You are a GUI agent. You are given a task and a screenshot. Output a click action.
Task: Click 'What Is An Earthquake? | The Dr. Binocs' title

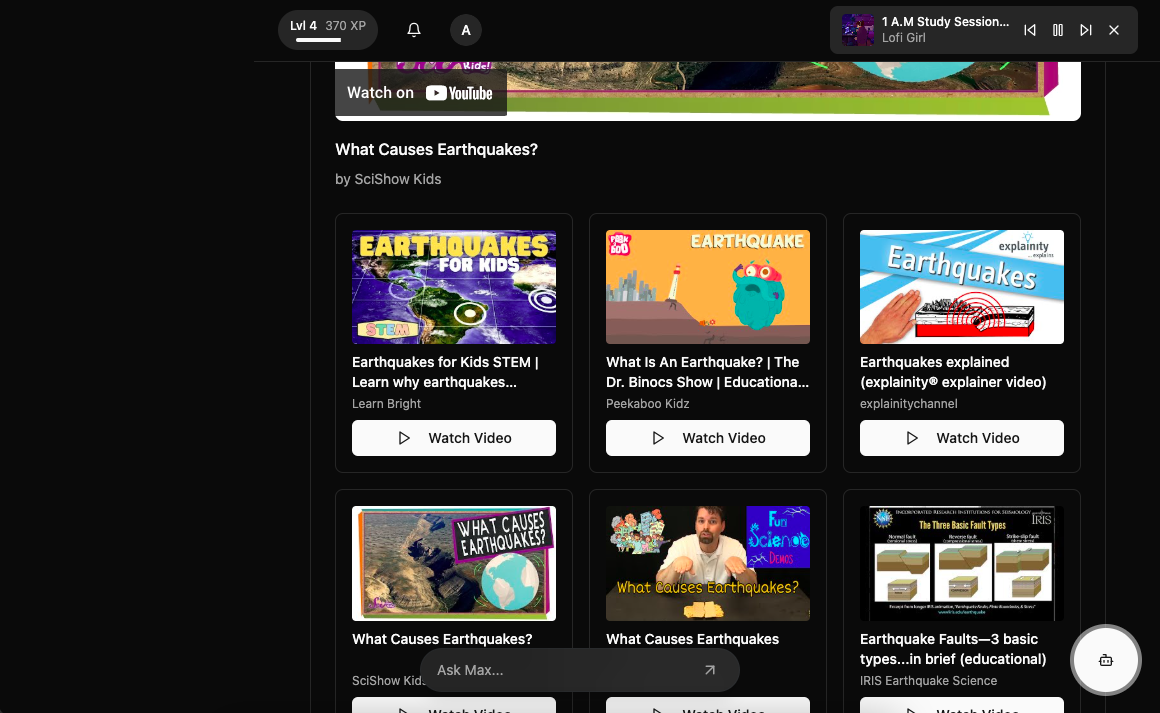(707, 372)
